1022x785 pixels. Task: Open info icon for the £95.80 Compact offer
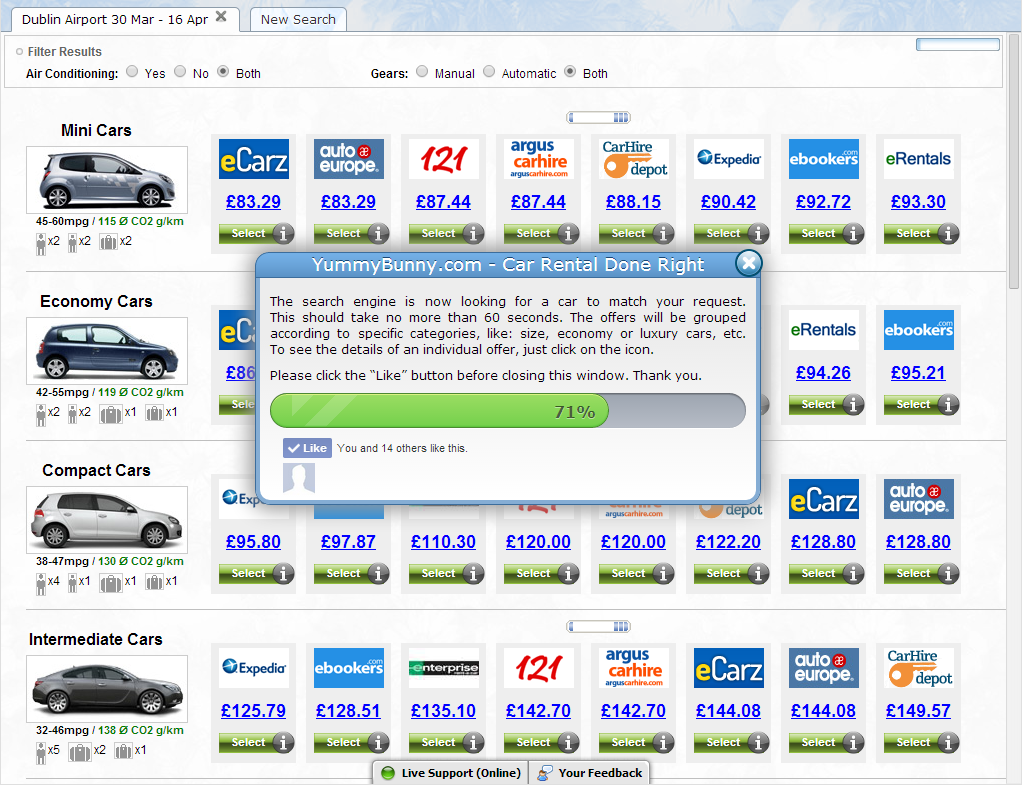coord(283,573)
